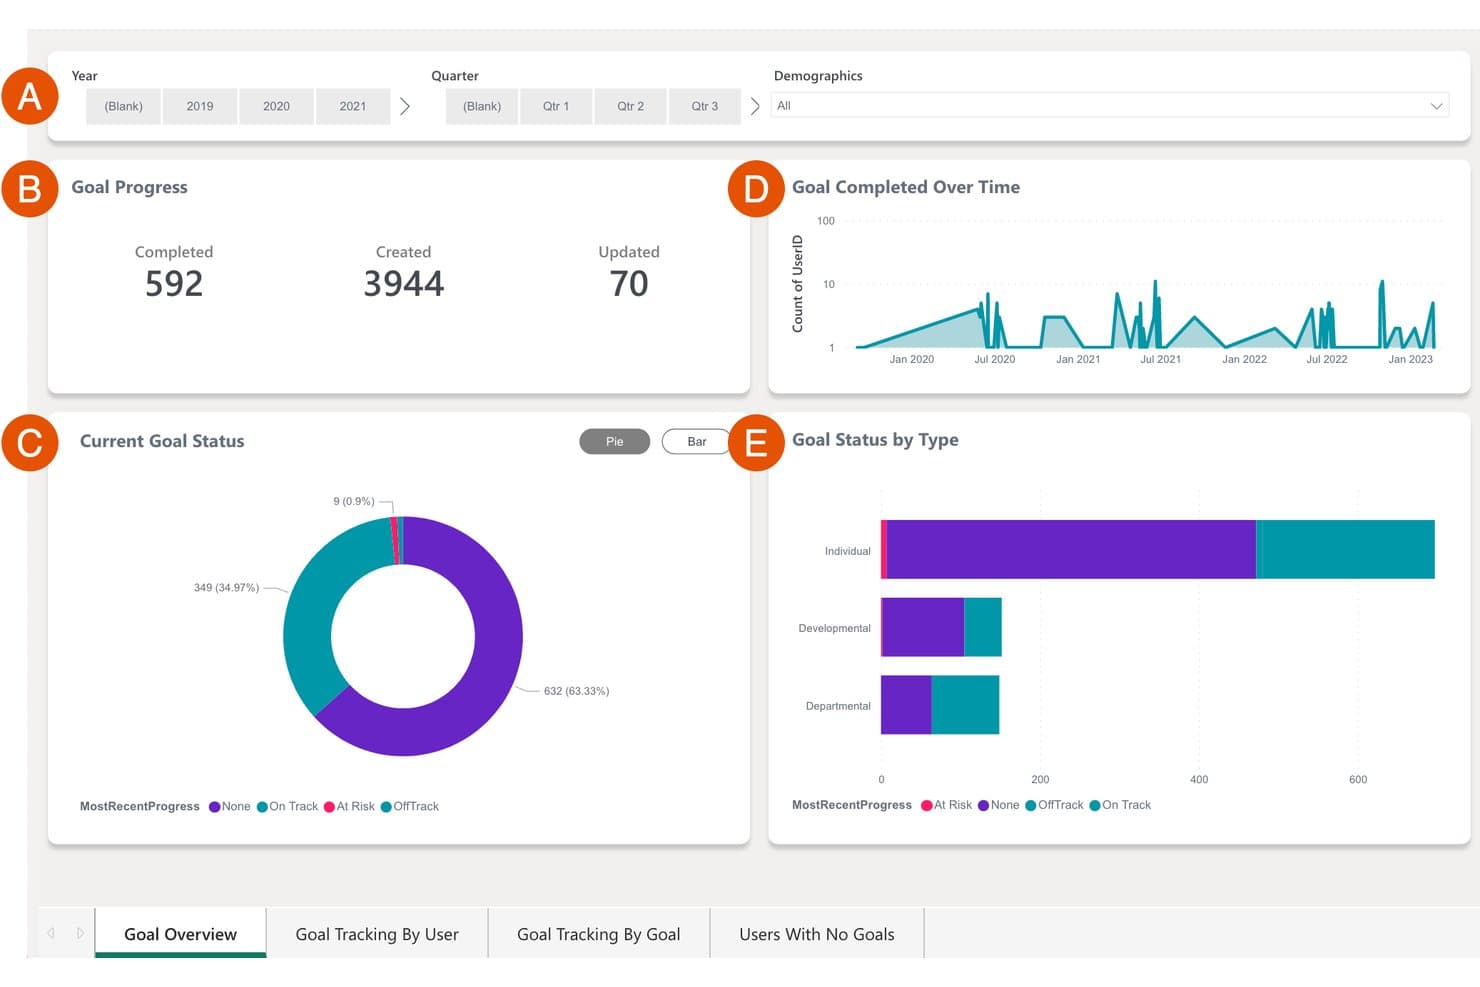The height and width of the screenshot is (987, 1480).
Task: Click the Departmental axis label
Action: 838,706
